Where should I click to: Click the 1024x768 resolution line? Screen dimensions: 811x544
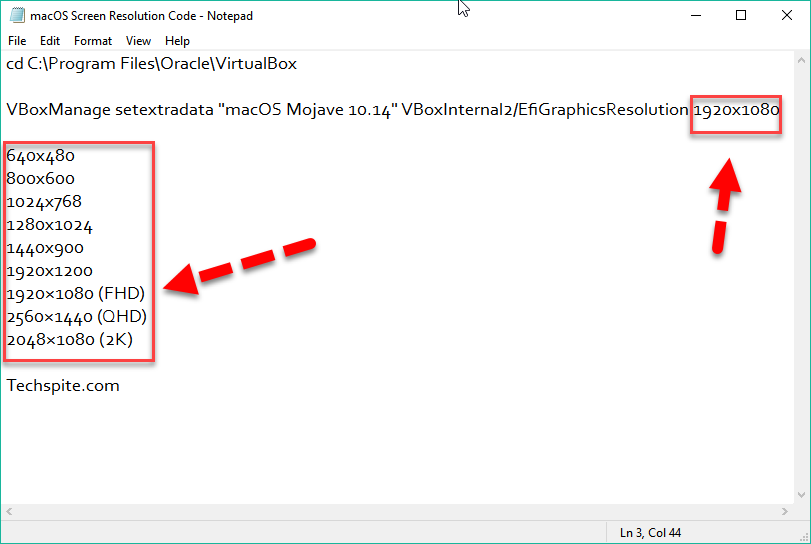pos(44,202)
